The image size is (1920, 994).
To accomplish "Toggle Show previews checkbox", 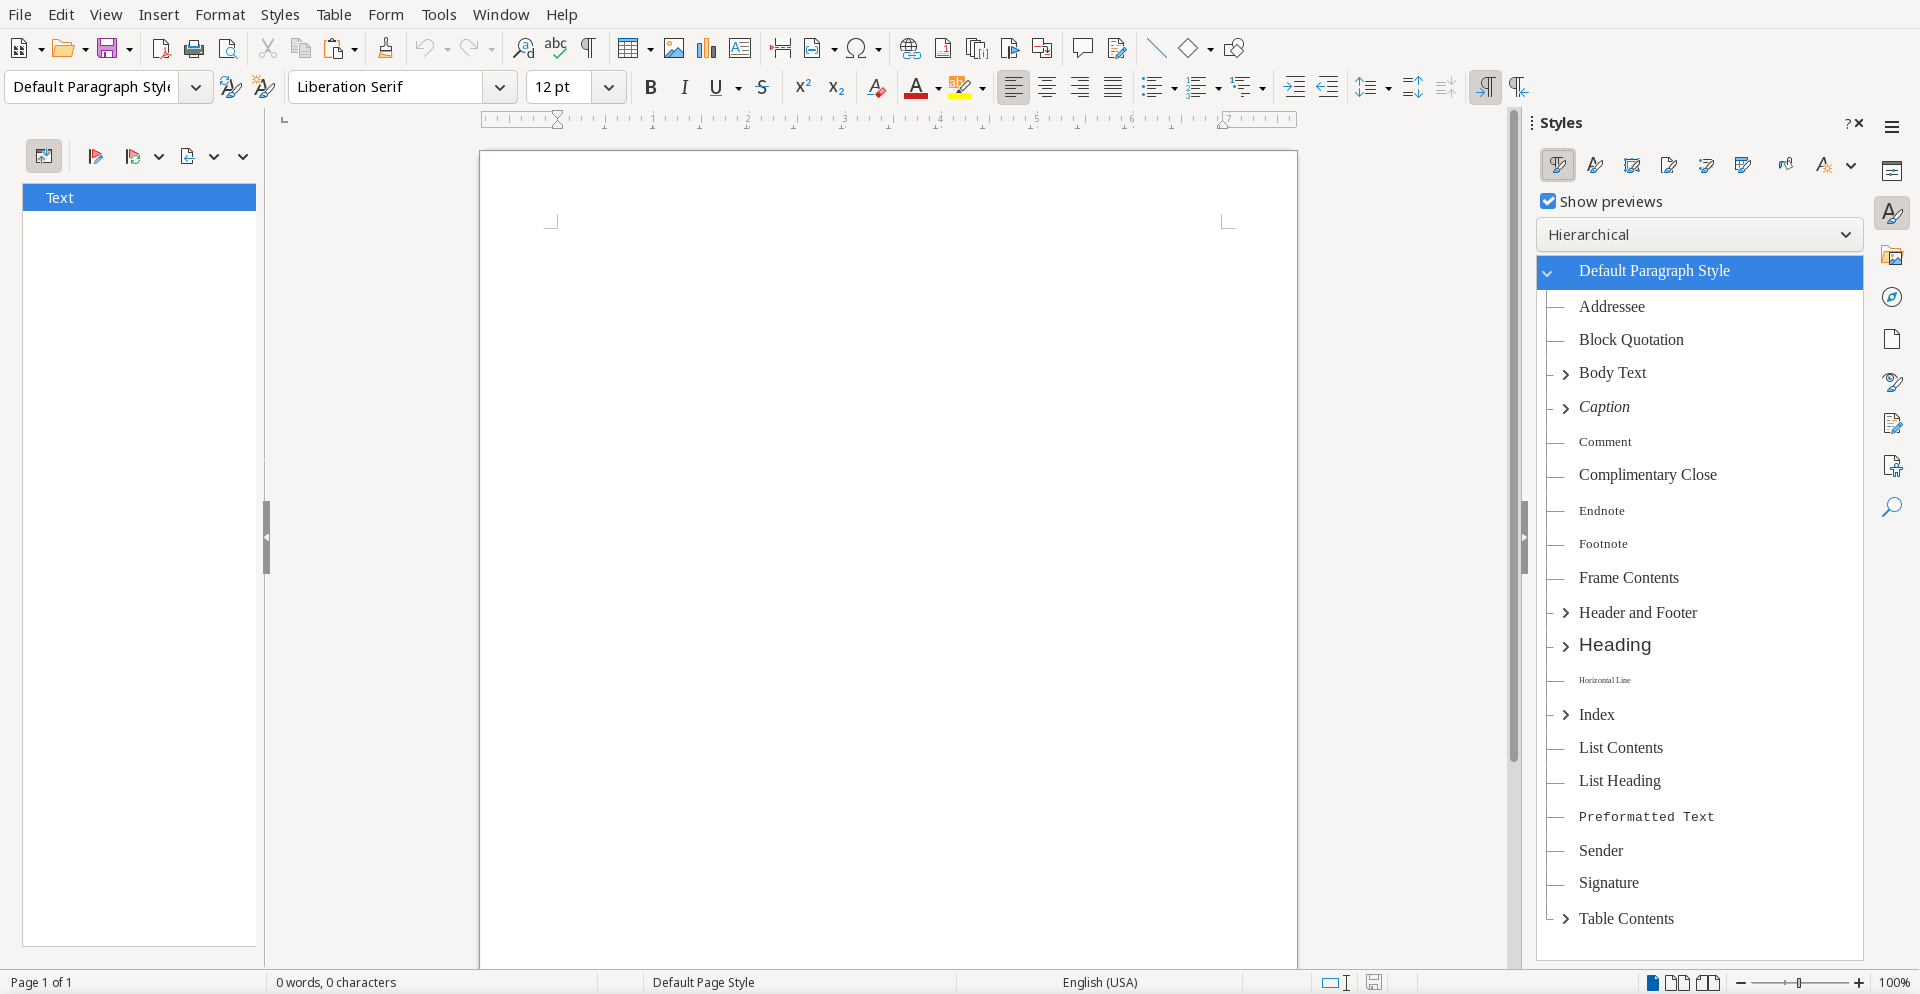I will pyautogui.click(x=1548, y=201).
